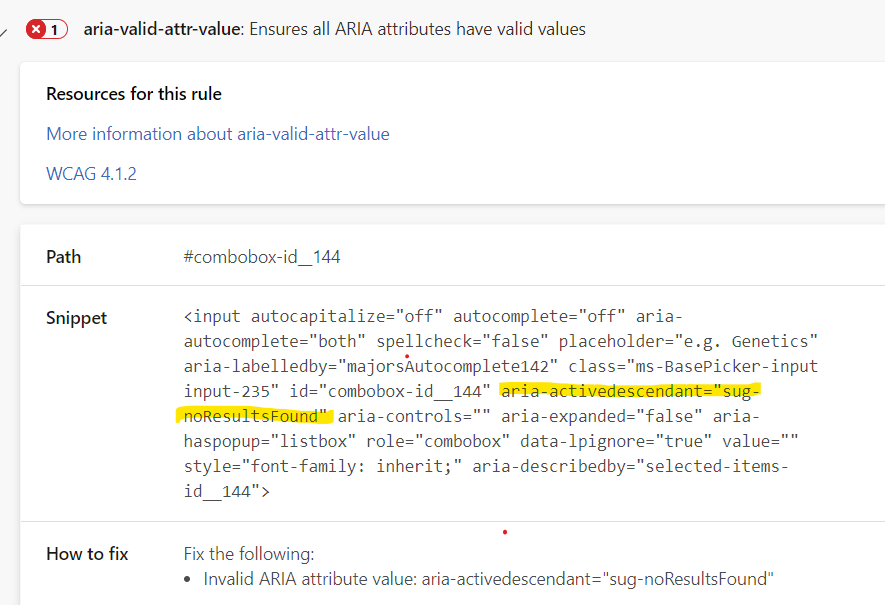This screenshot has width=885, height=605.
Task: Click the red dot marker above How to fix
Action: click(505, 534)
